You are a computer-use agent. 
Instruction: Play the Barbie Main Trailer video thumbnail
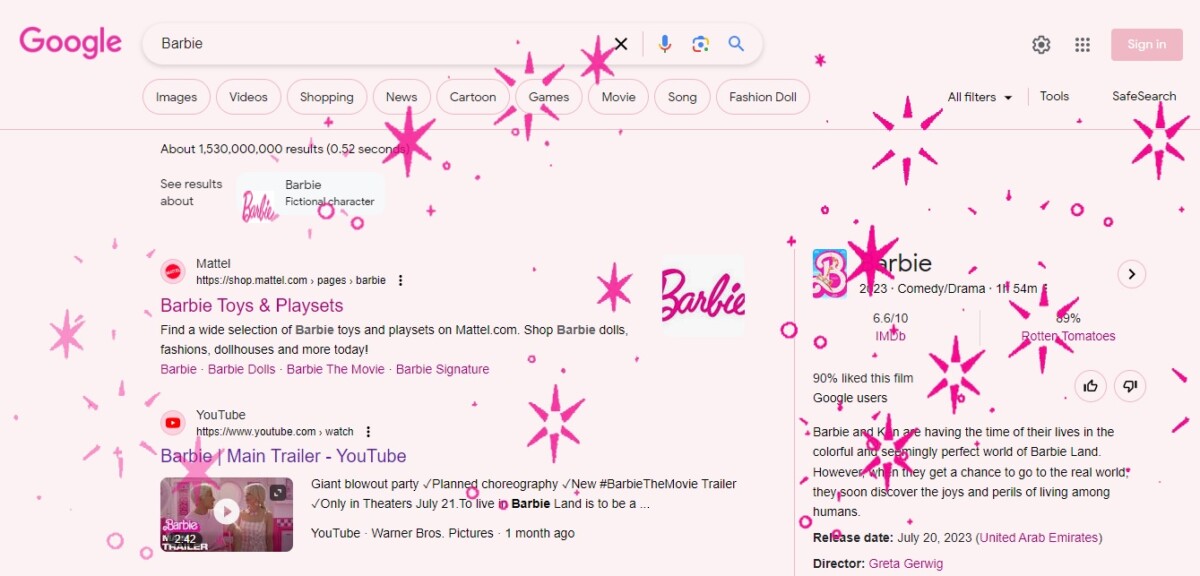point(226,514)
